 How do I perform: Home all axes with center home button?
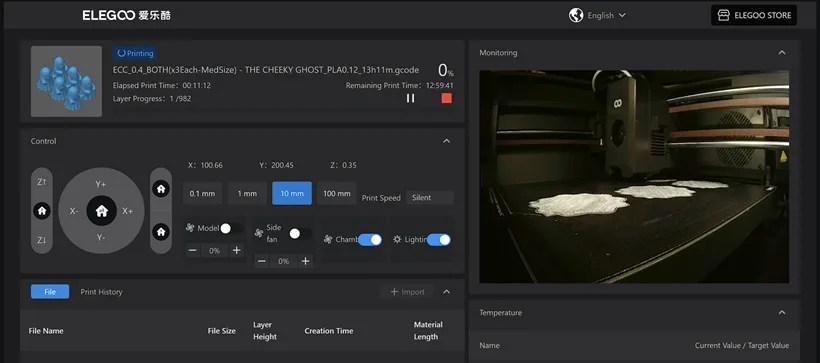(x=101, y=211)
